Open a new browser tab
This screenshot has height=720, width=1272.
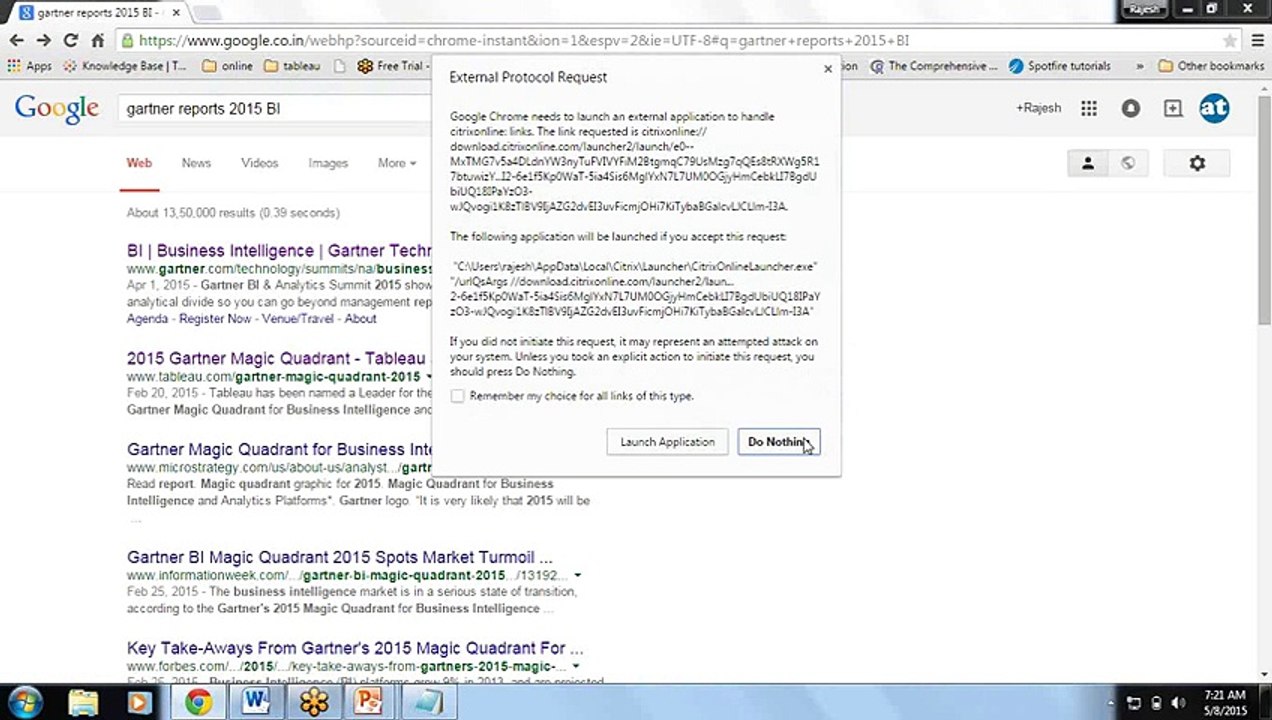tap(206, 13)
